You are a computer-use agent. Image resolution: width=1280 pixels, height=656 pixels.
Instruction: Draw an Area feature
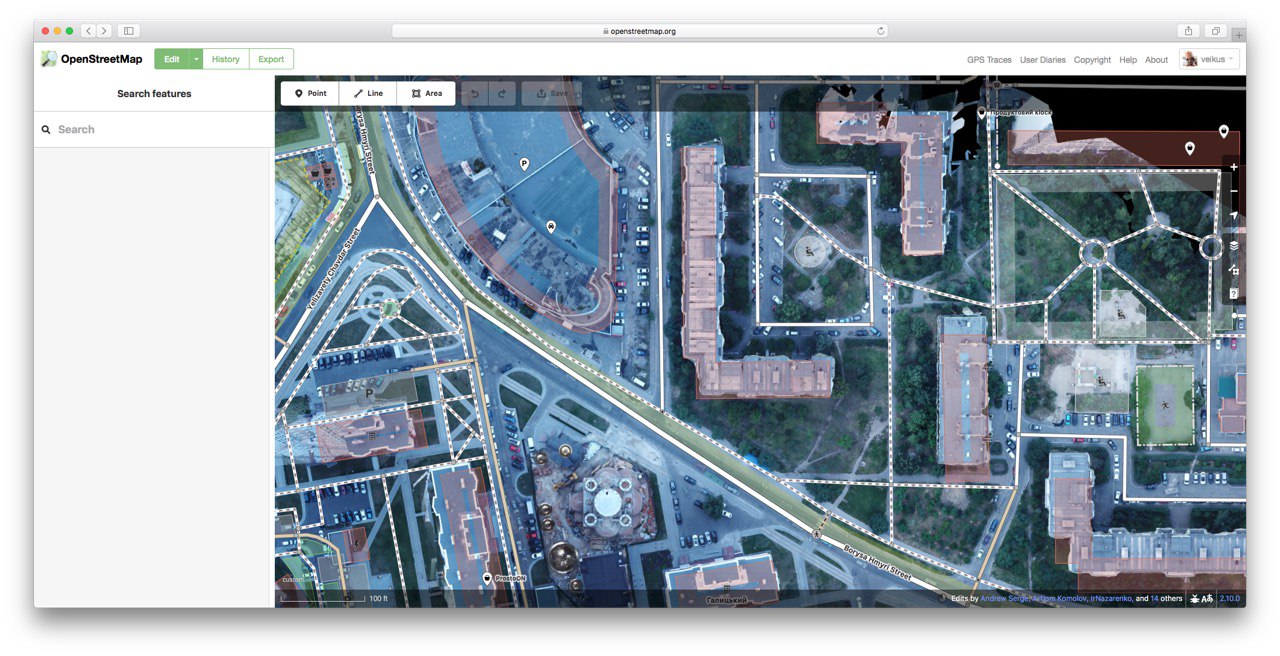click(x=426, y=93)
